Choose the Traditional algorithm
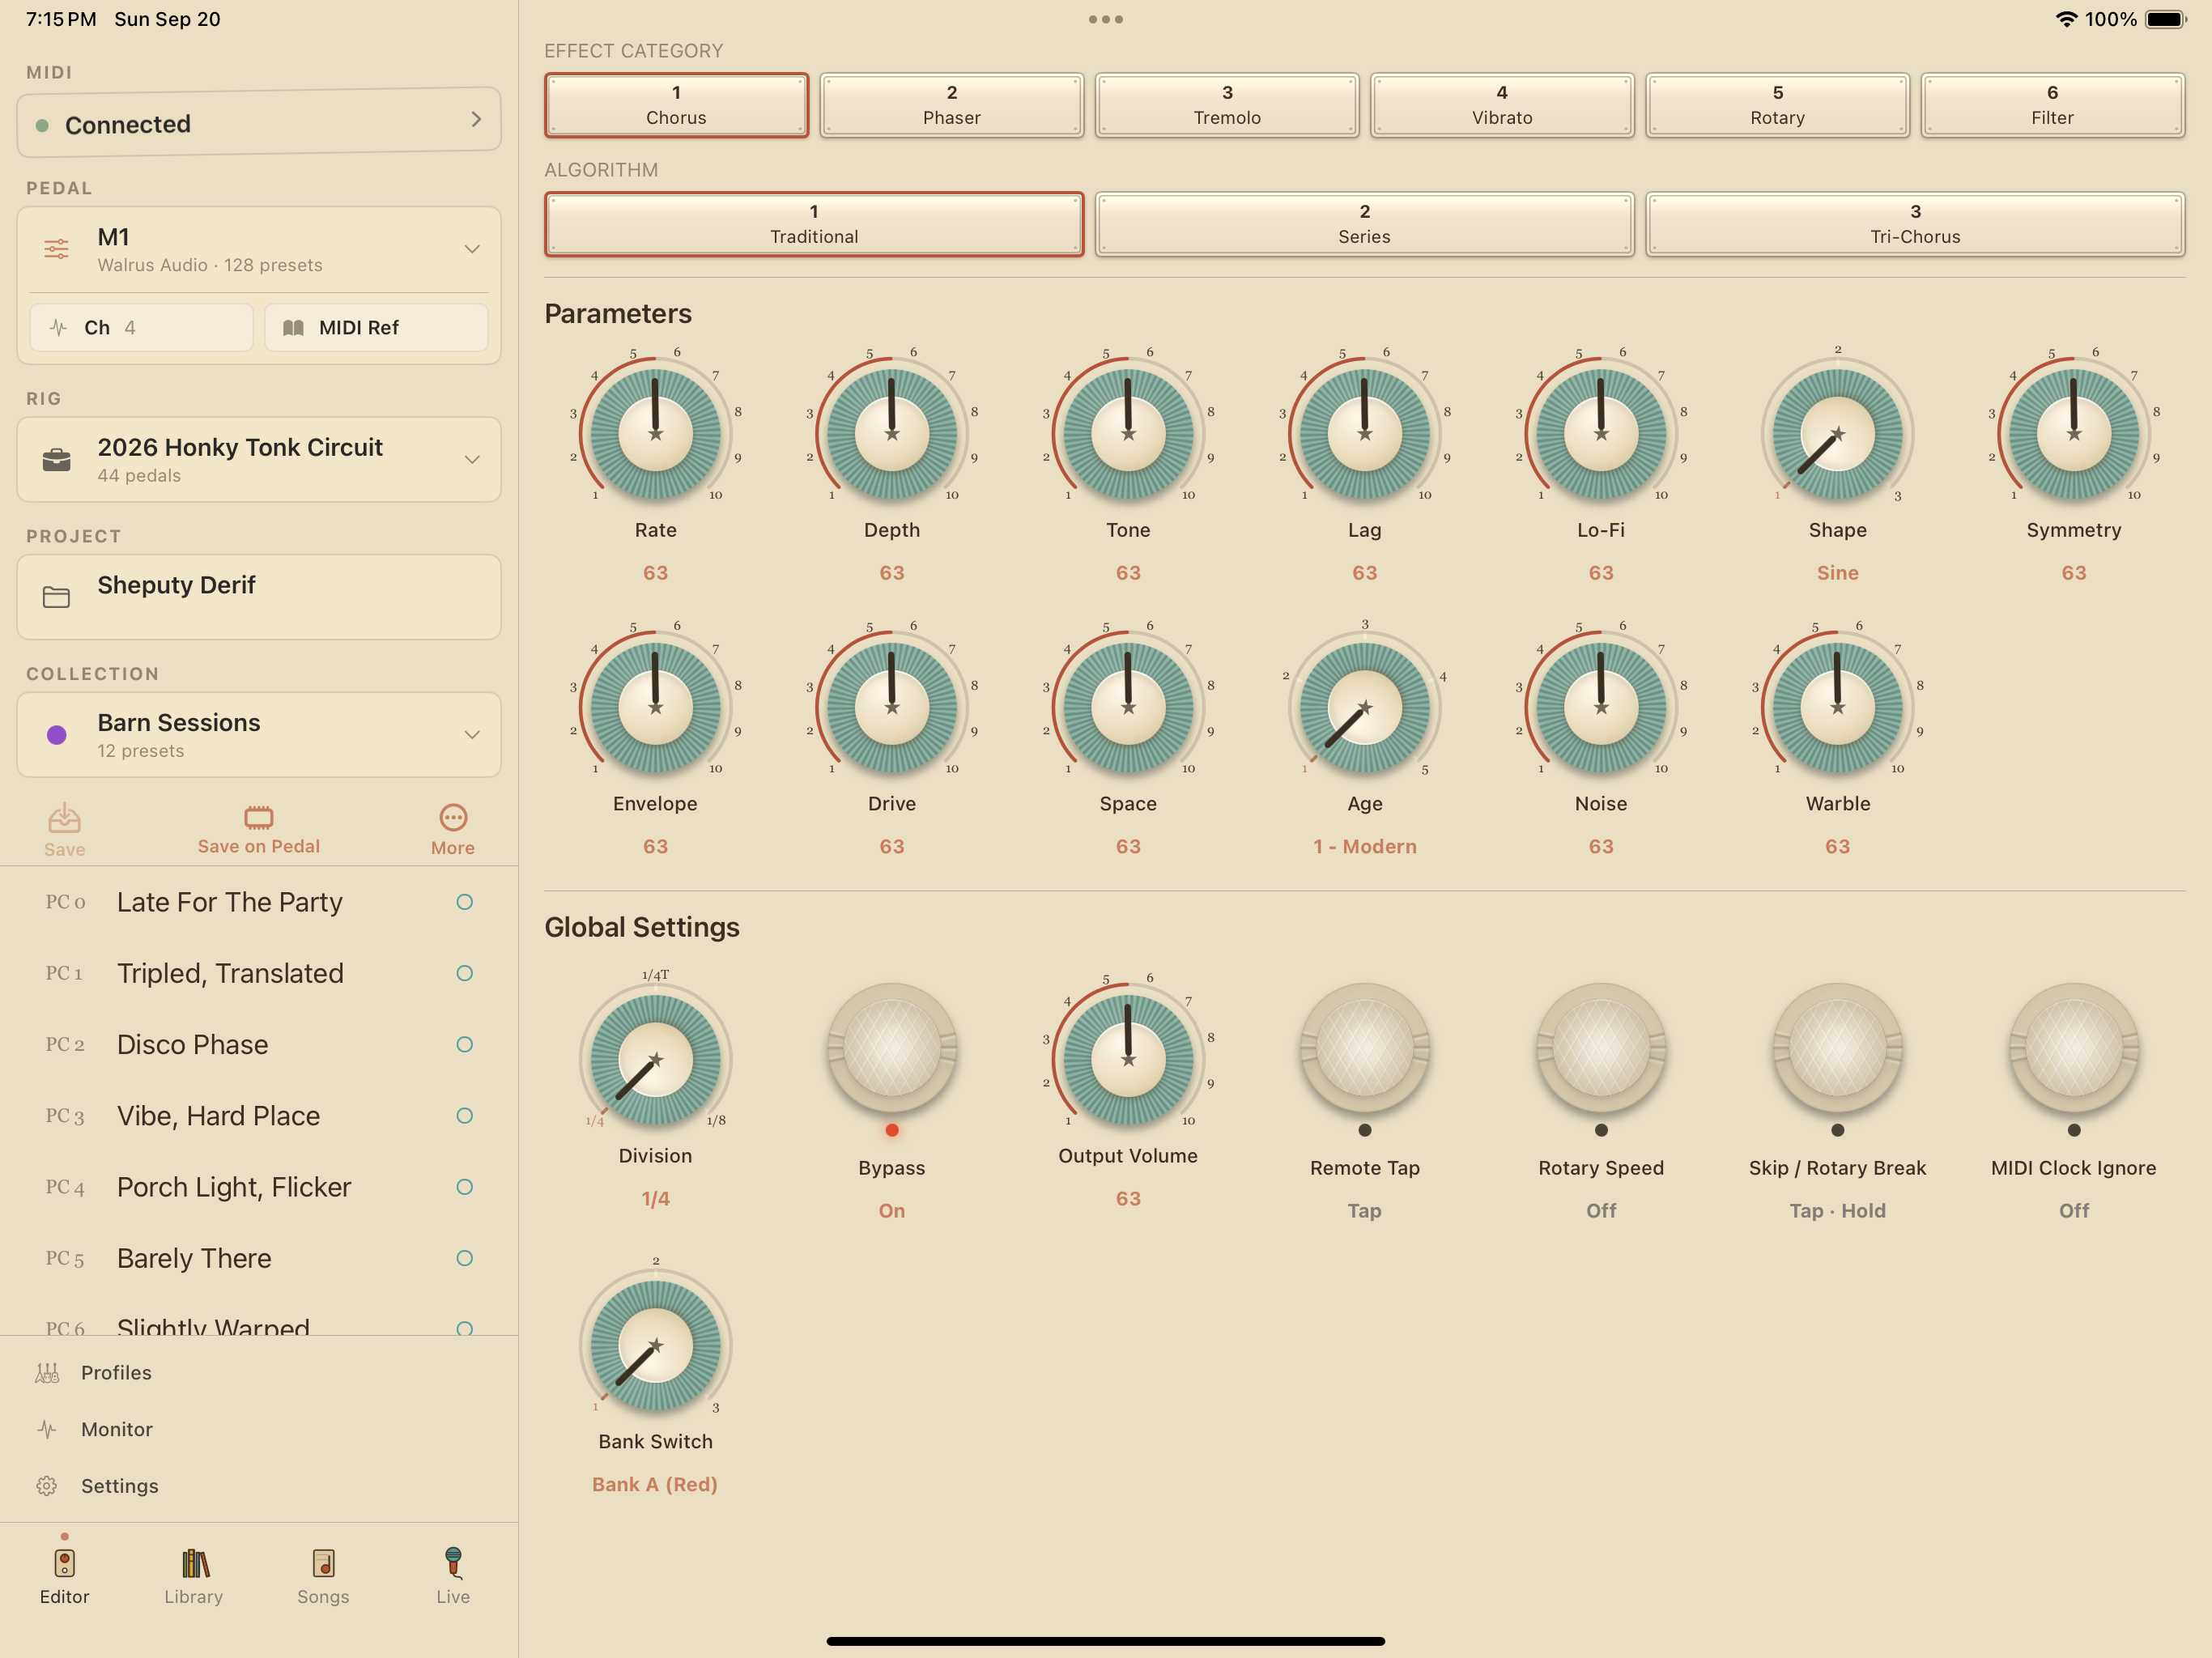Image resolution: width=2212 pixels, height=1658 pixels. (x=814, y=224)
